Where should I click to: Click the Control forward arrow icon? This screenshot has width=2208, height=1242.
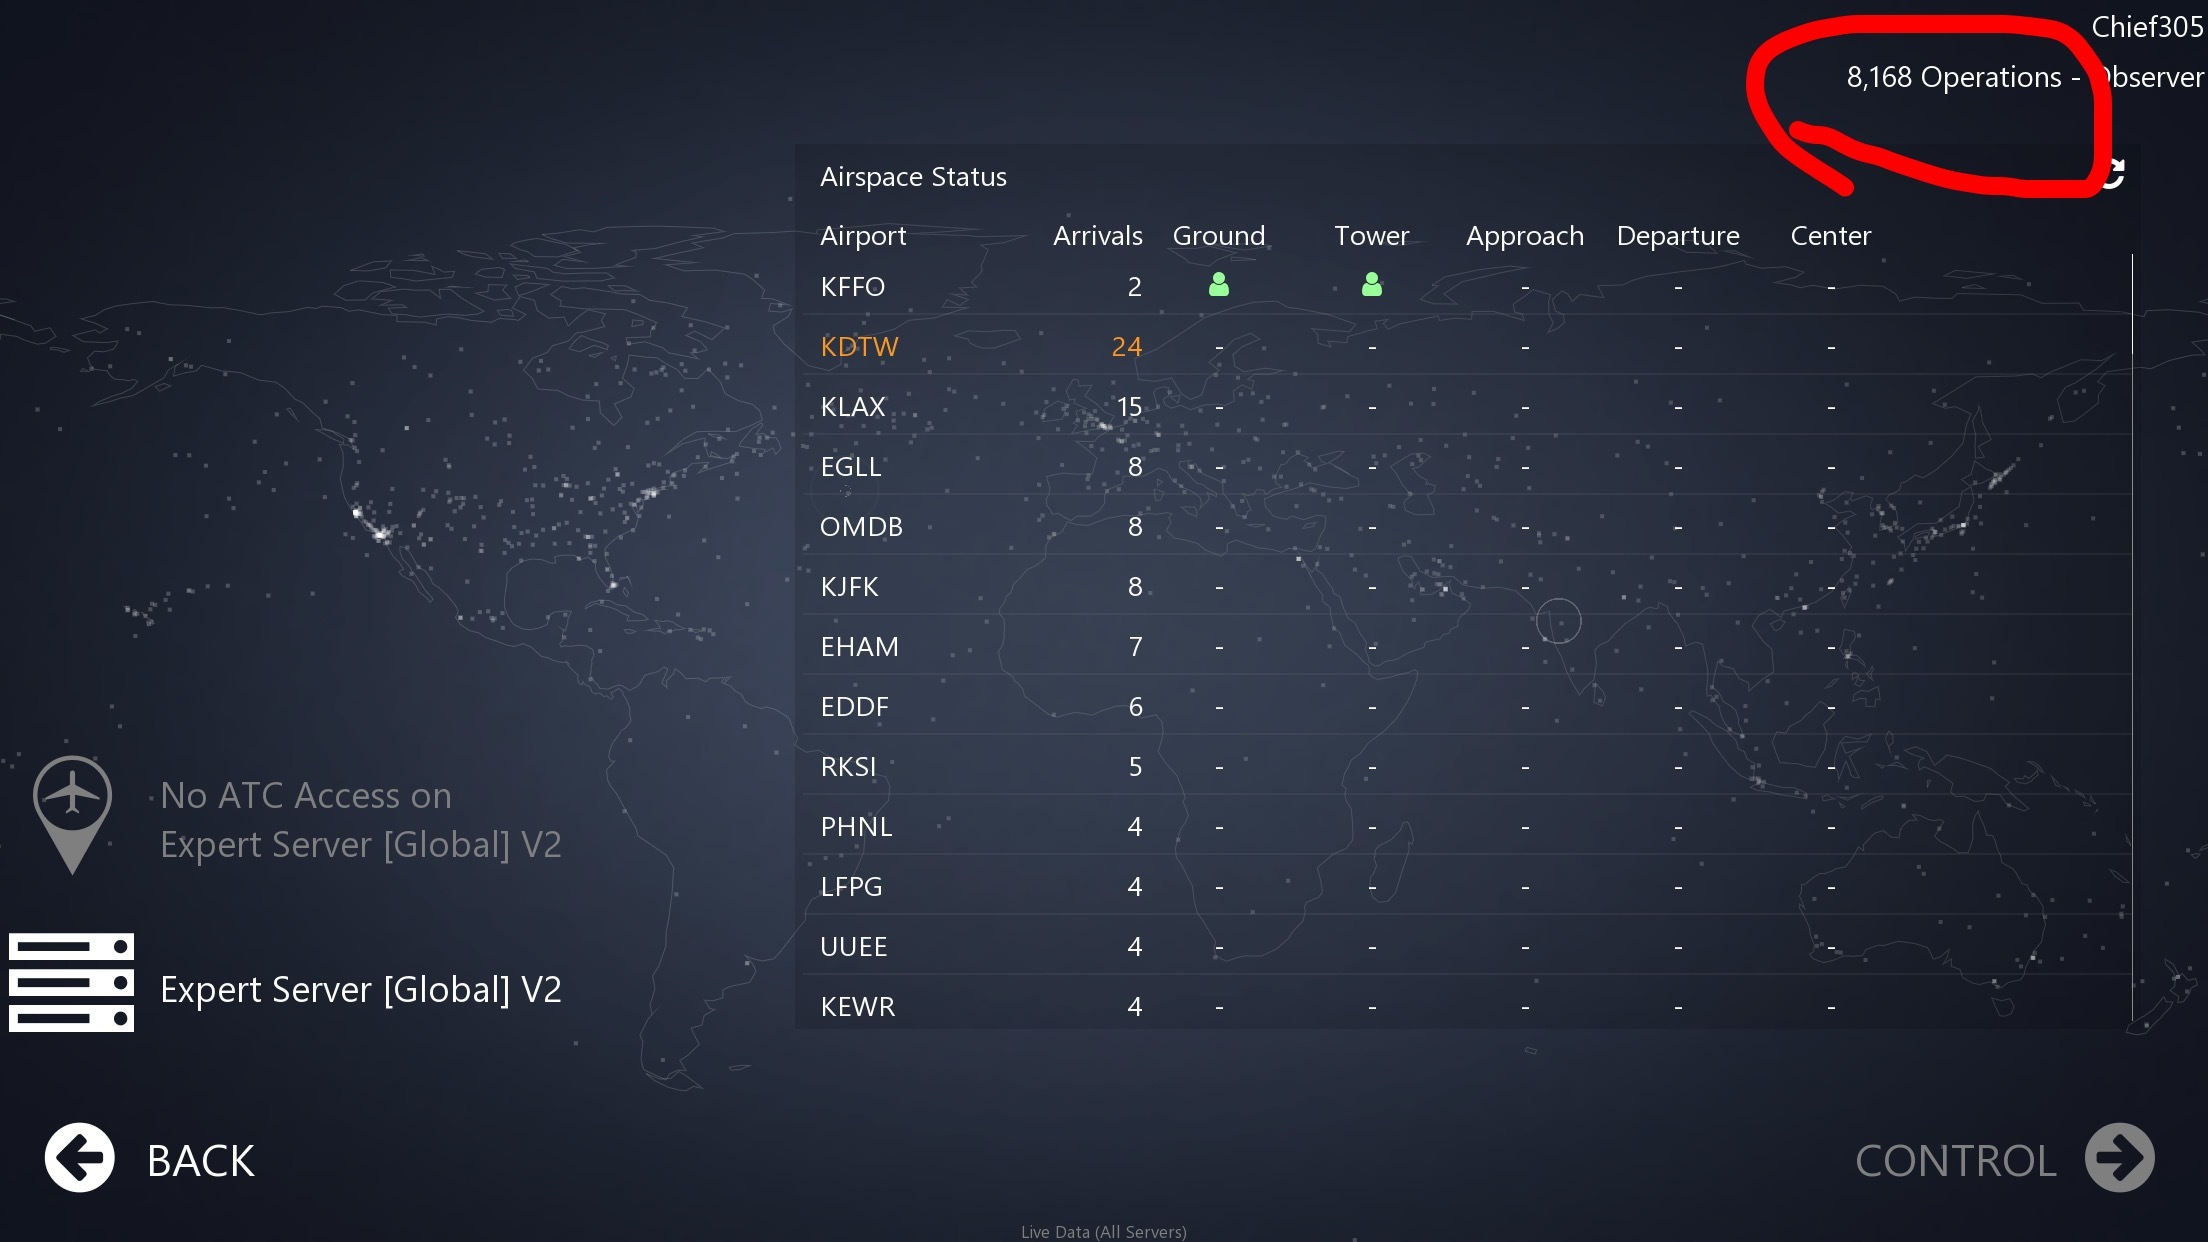(2119, 1158)
